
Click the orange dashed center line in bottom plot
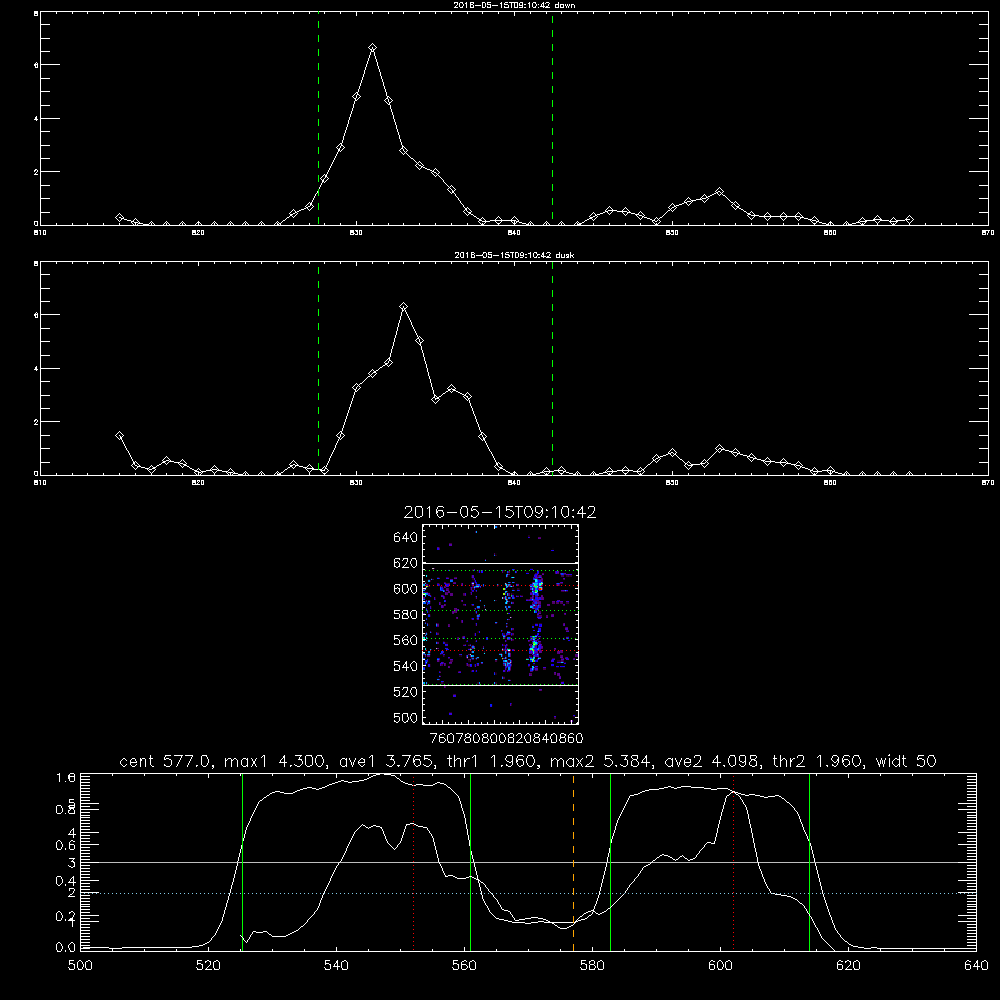pos(573,862)
